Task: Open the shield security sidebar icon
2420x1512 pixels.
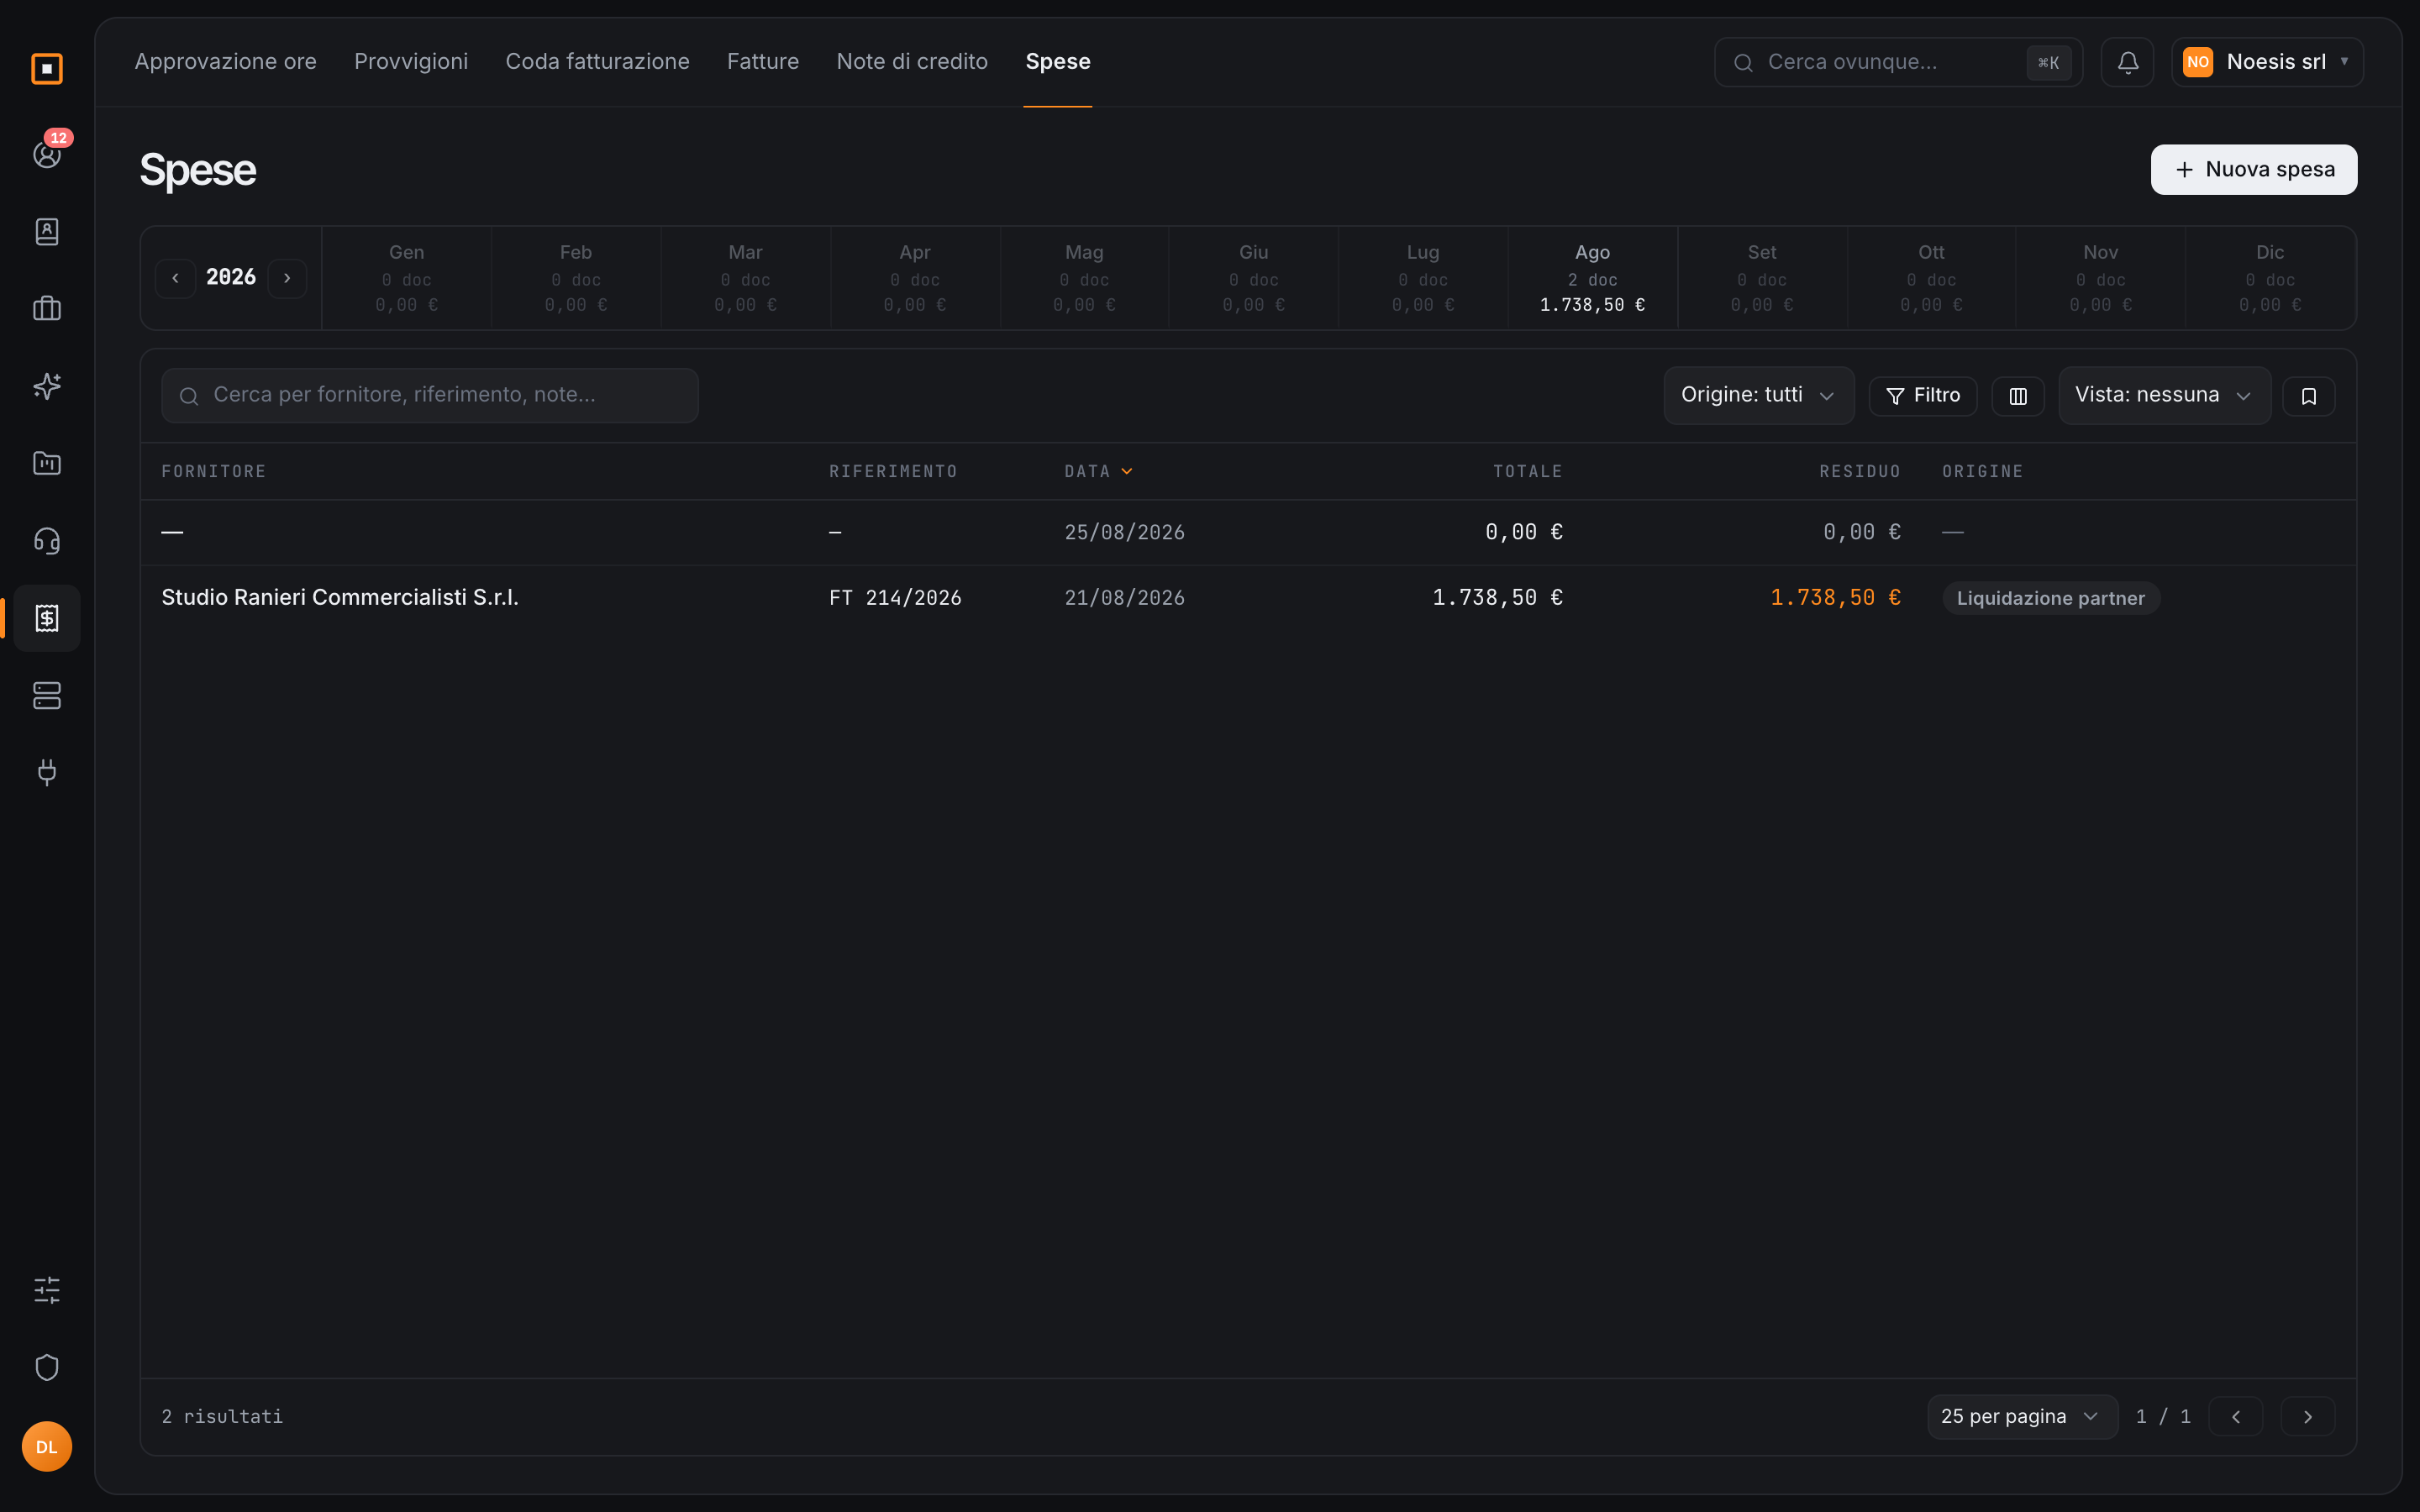Action: click(x=47, y=1367)
